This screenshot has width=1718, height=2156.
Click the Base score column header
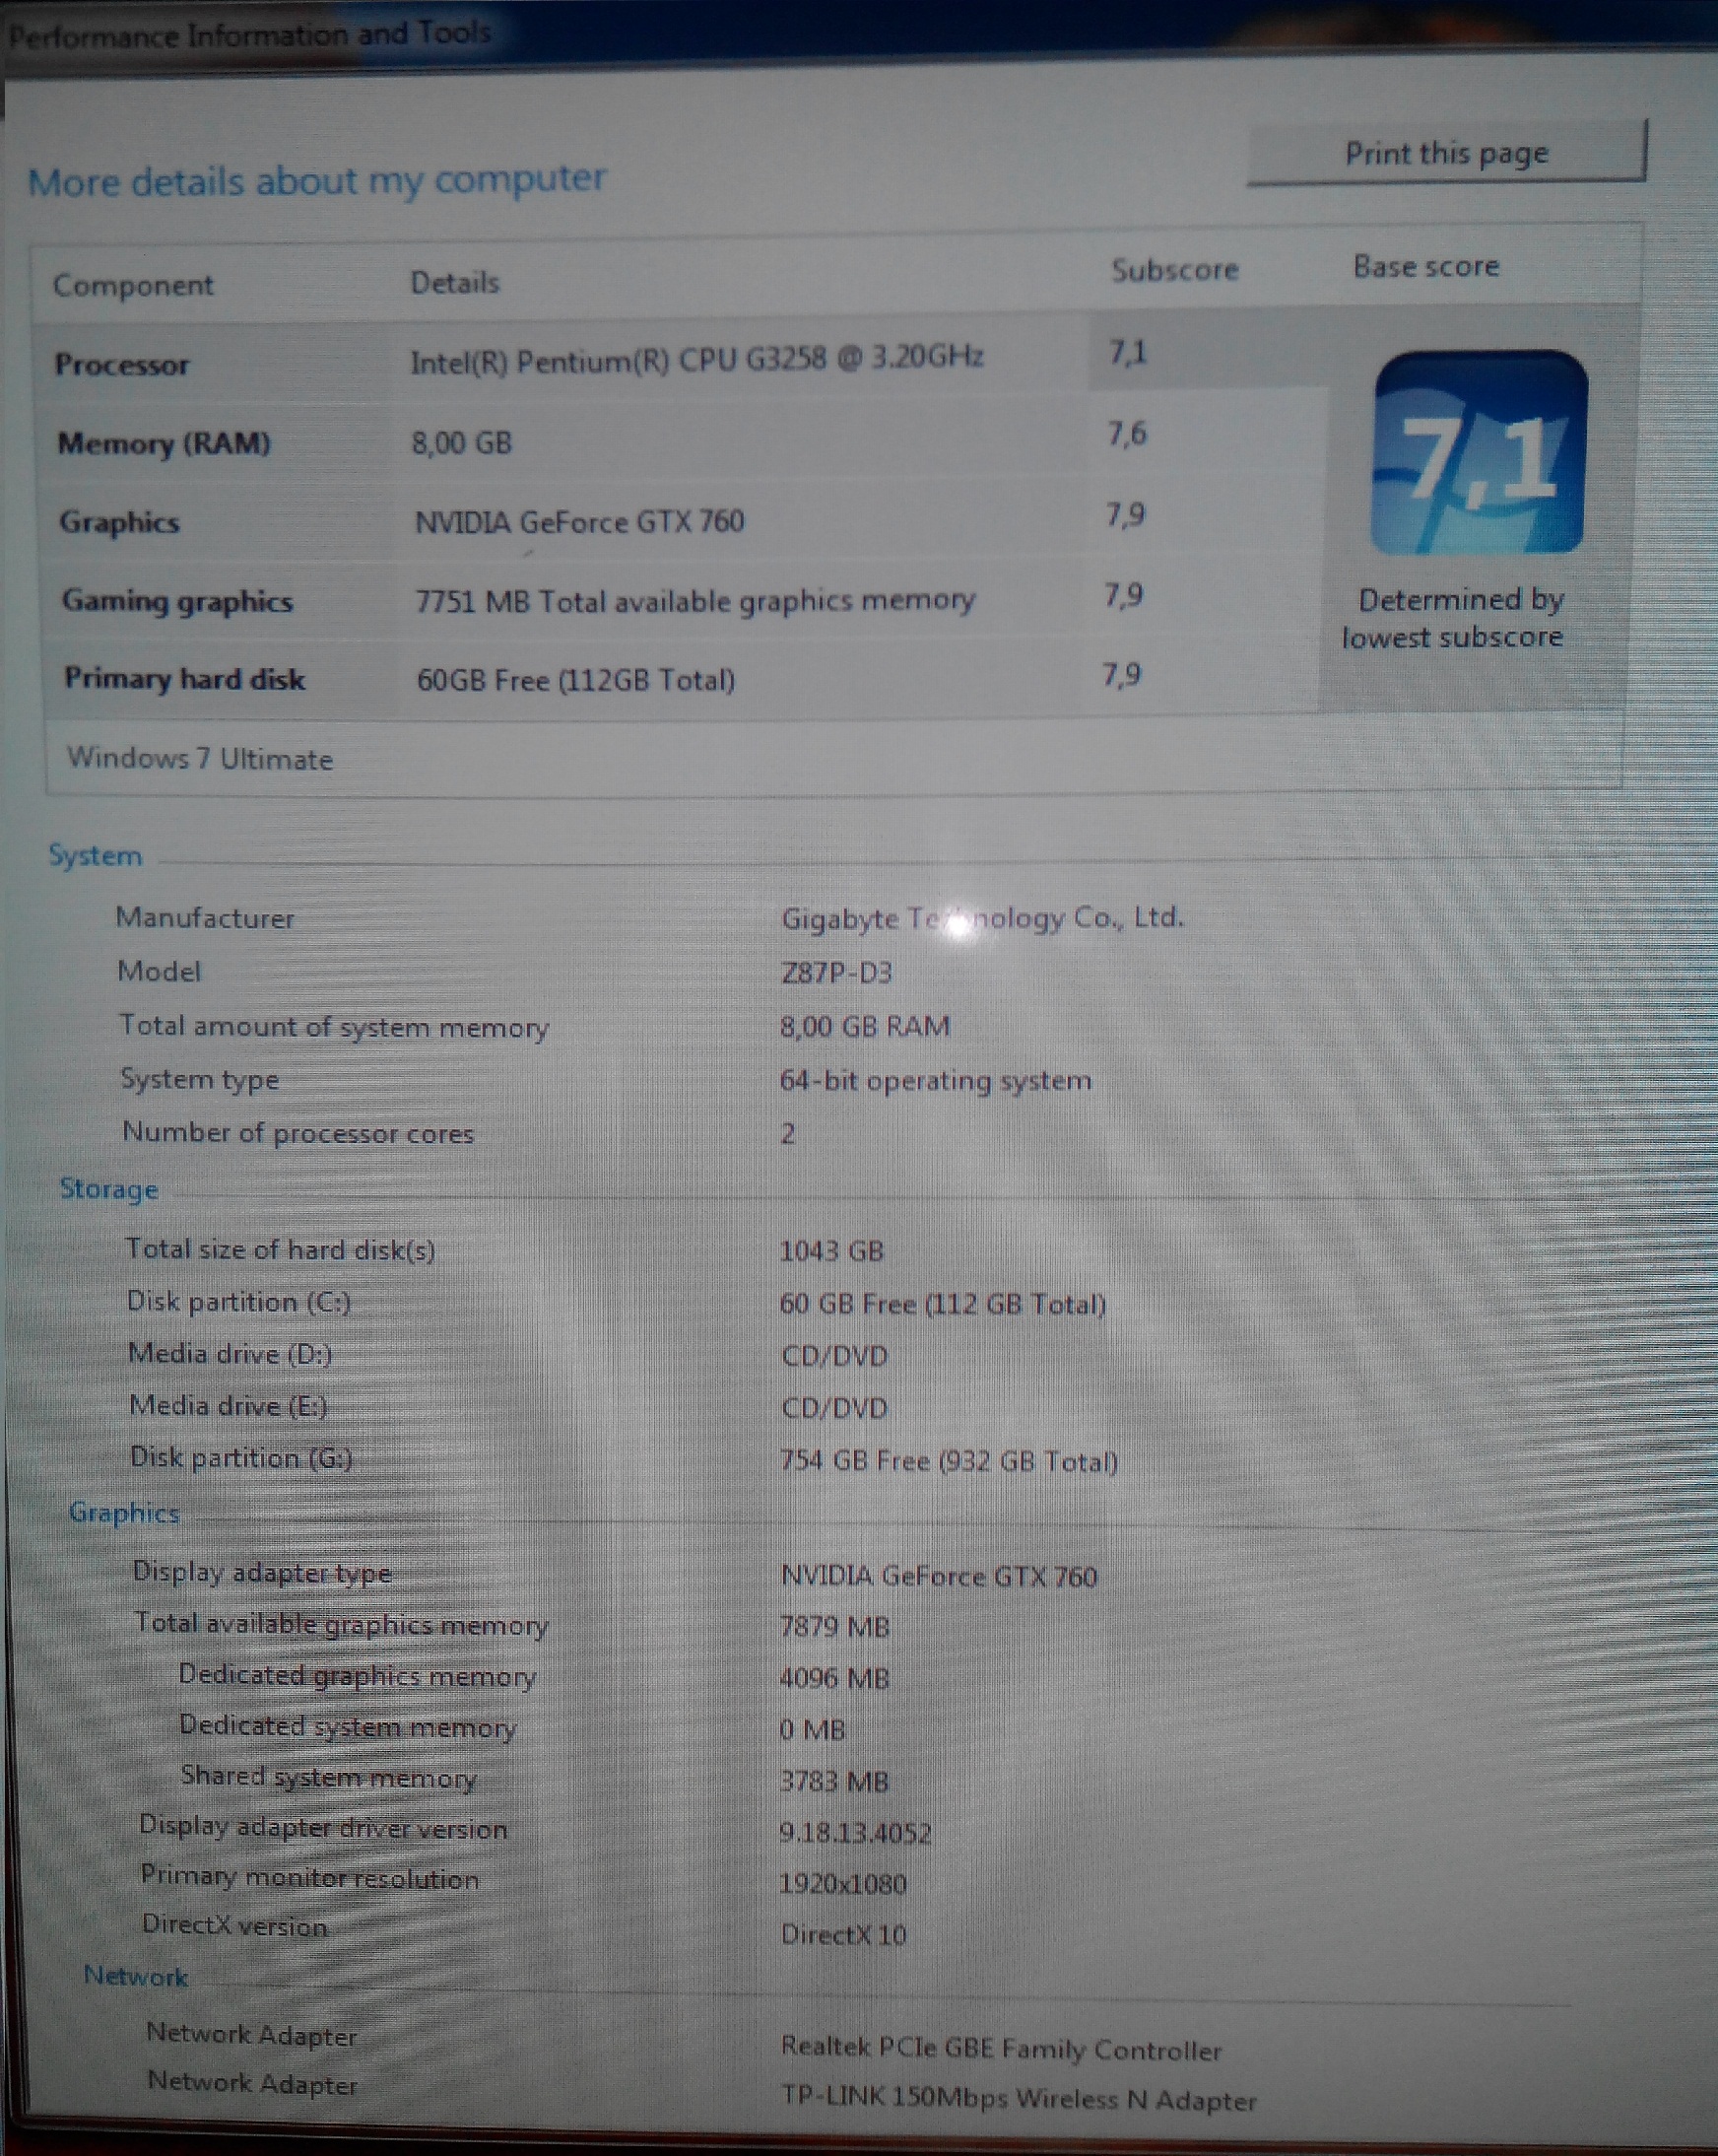pos(1425,267)
